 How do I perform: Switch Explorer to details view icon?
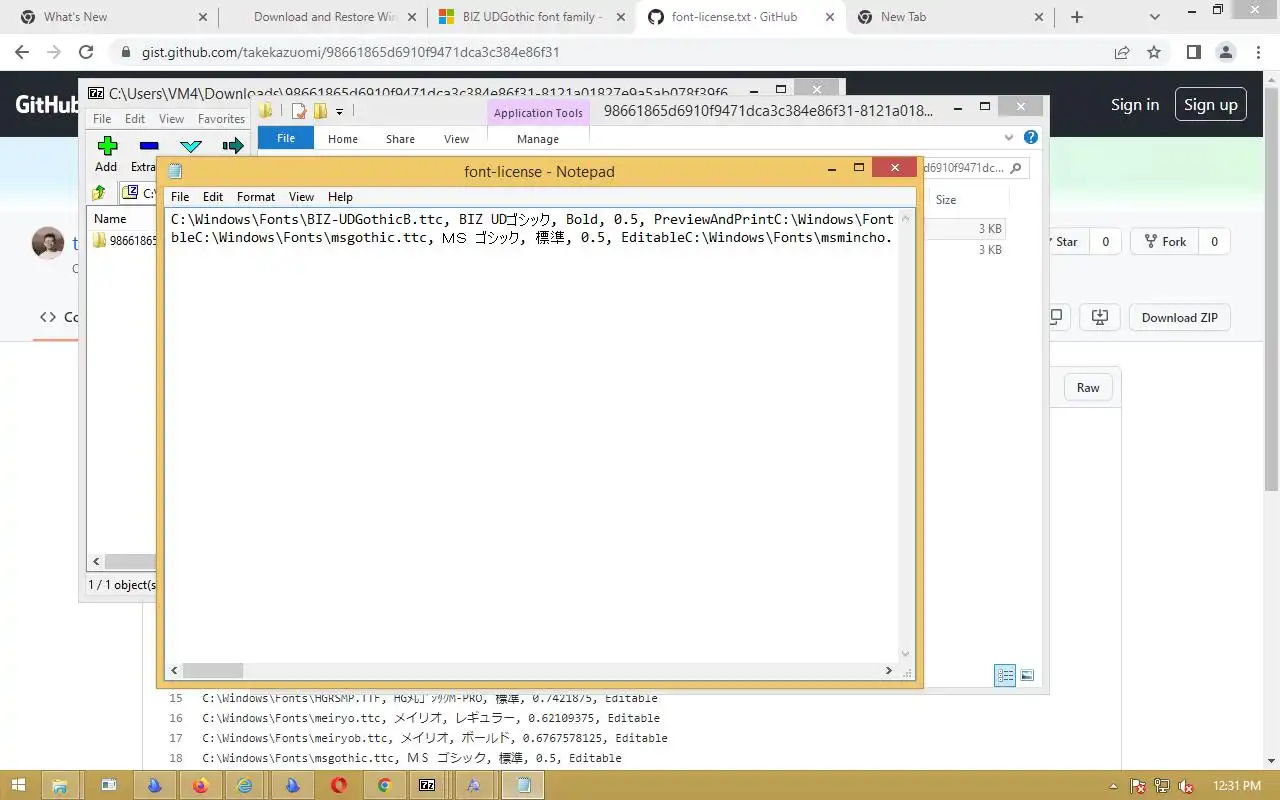[x=1005, y=676]
